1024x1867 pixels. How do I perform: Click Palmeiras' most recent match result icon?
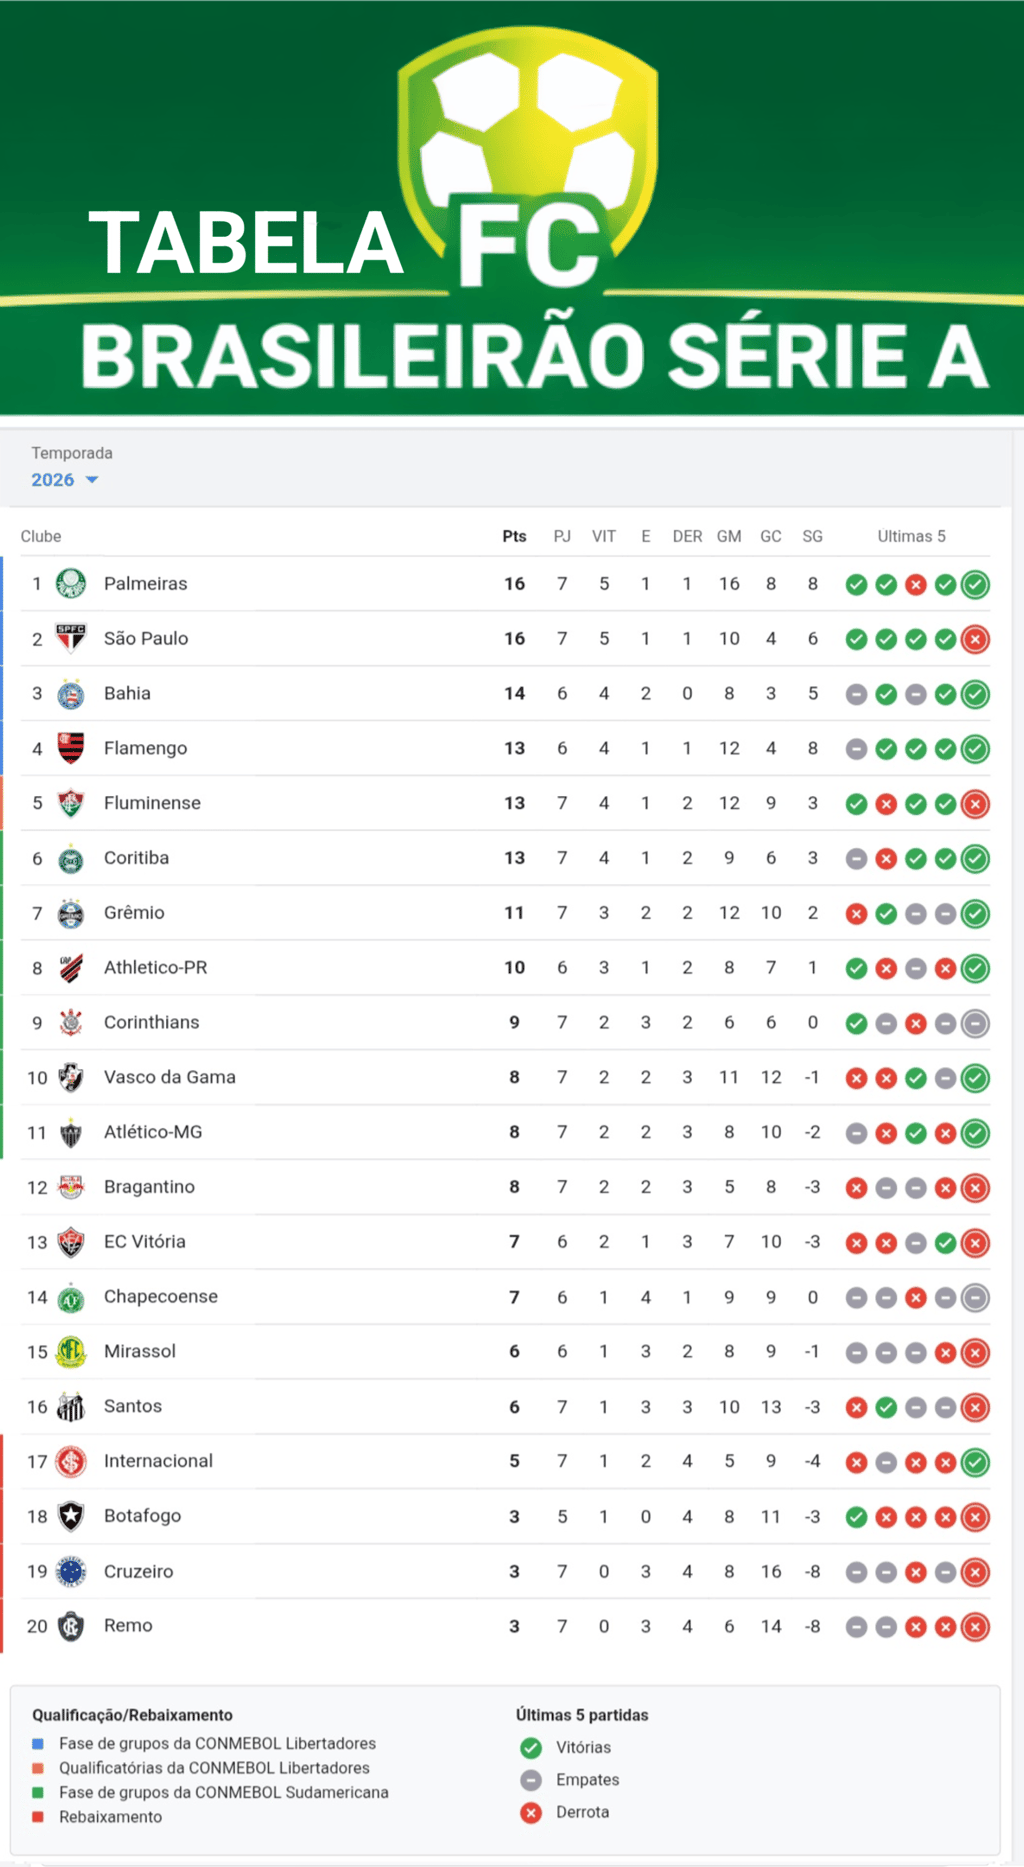(975, 585)
